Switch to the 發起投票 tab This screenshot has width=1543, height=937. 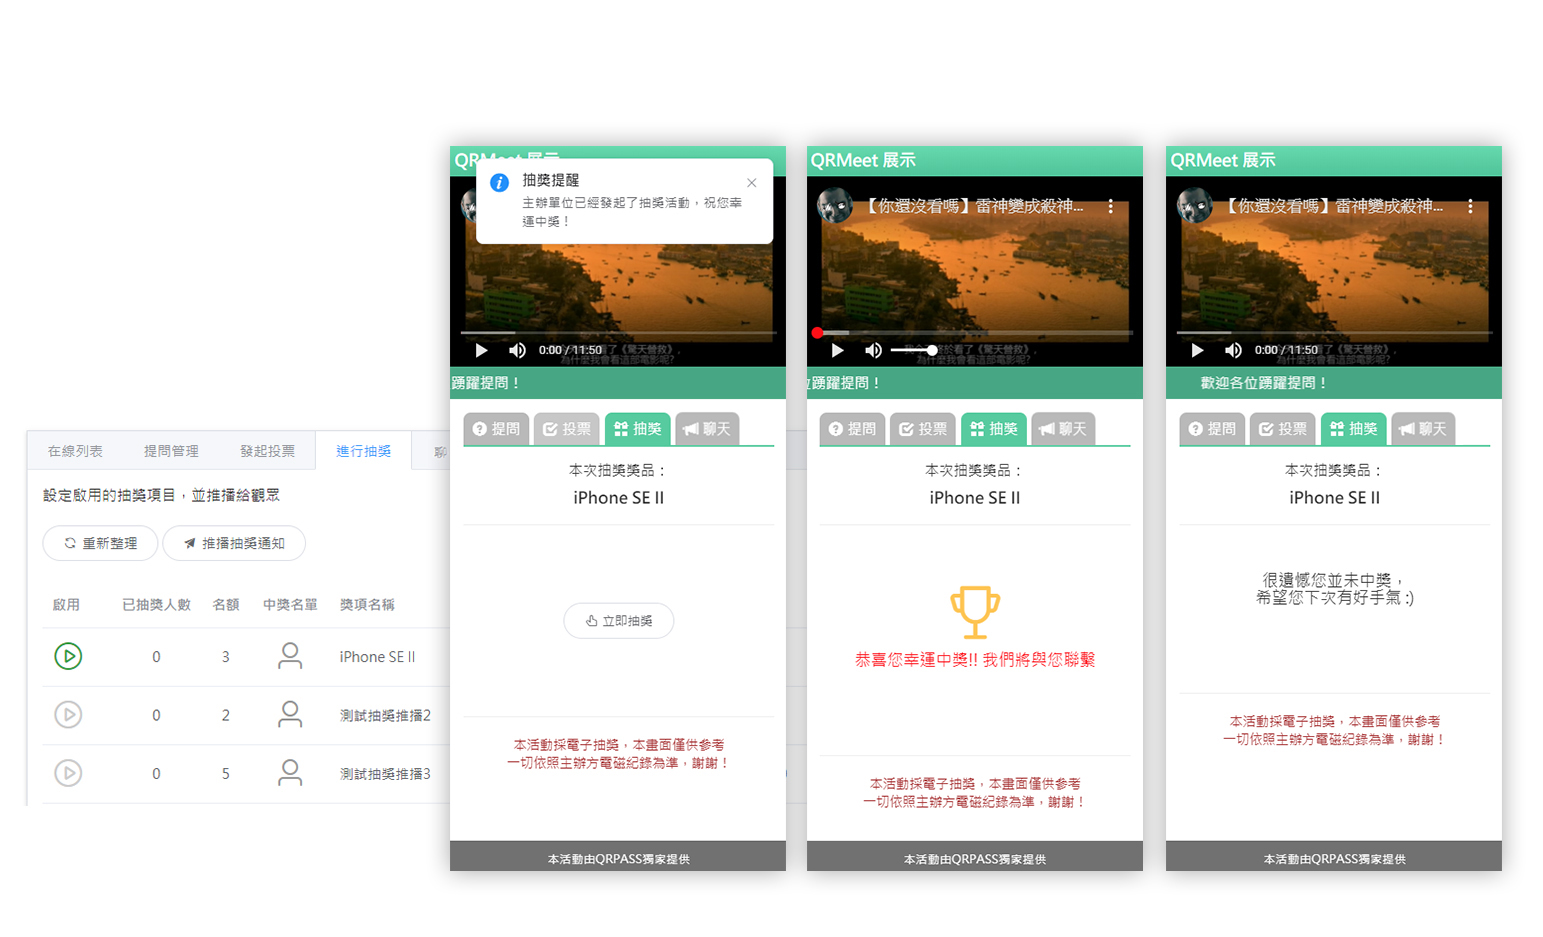click(x=267, y=451)
